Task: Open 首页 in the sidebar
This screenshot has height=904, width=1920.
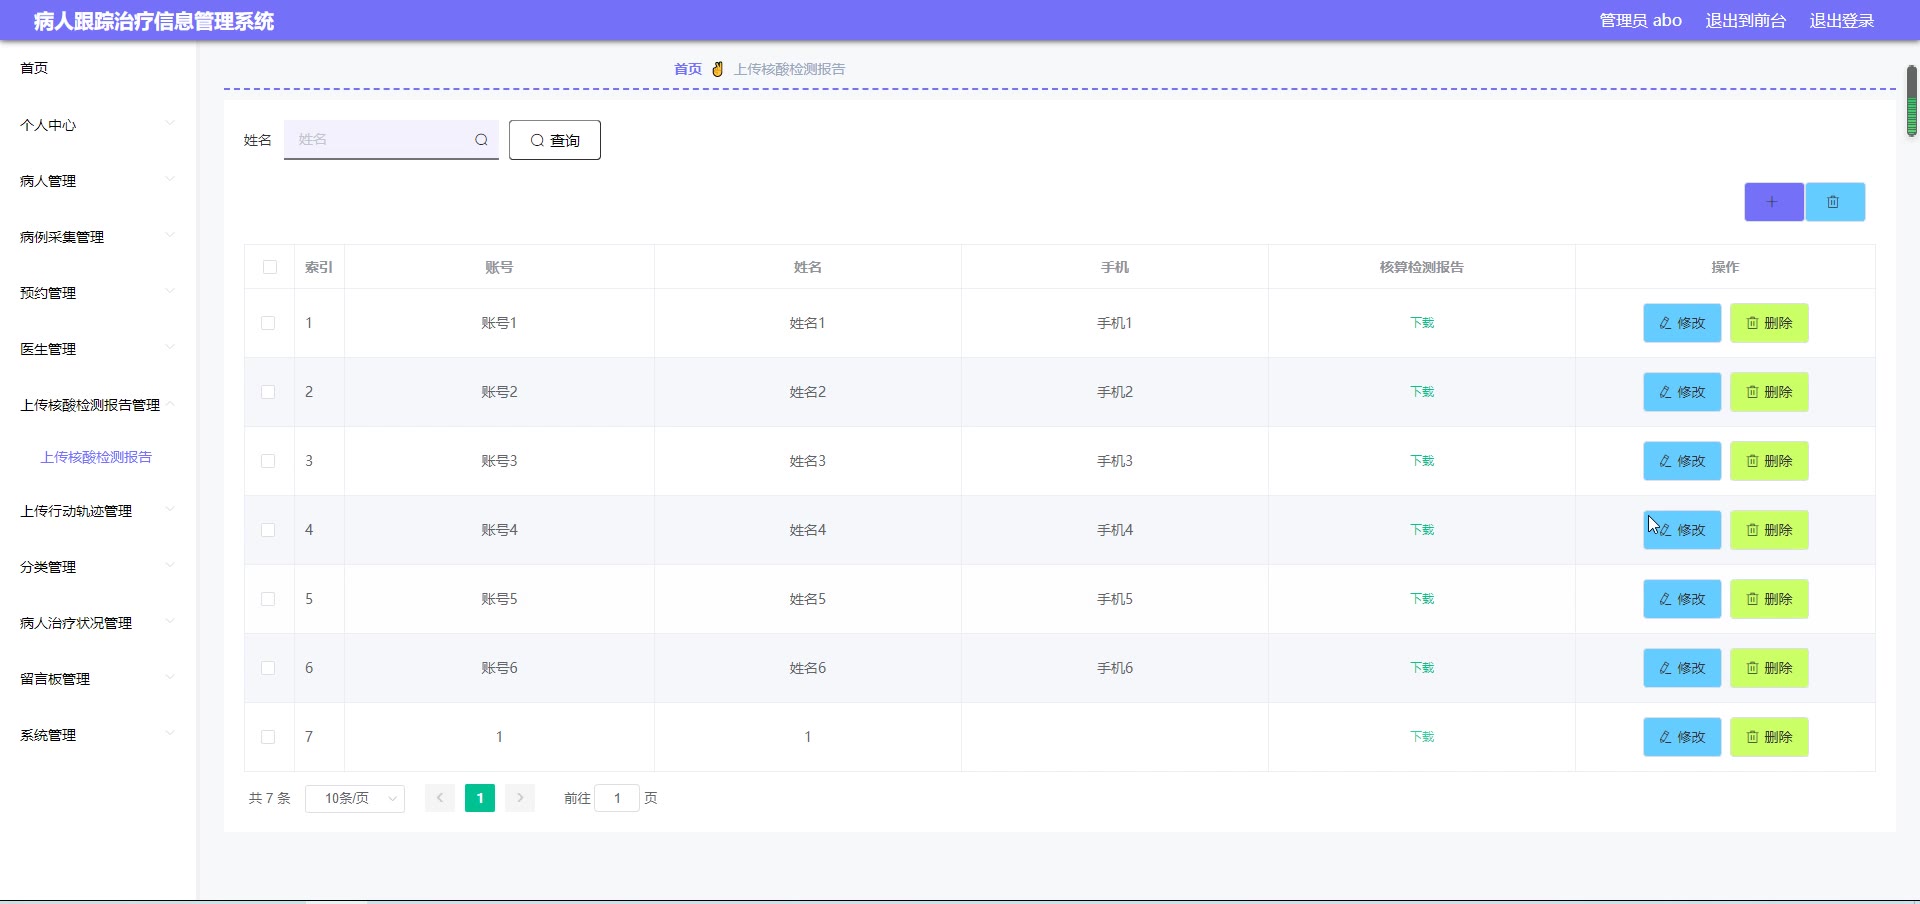Action: tap(34, 68)
